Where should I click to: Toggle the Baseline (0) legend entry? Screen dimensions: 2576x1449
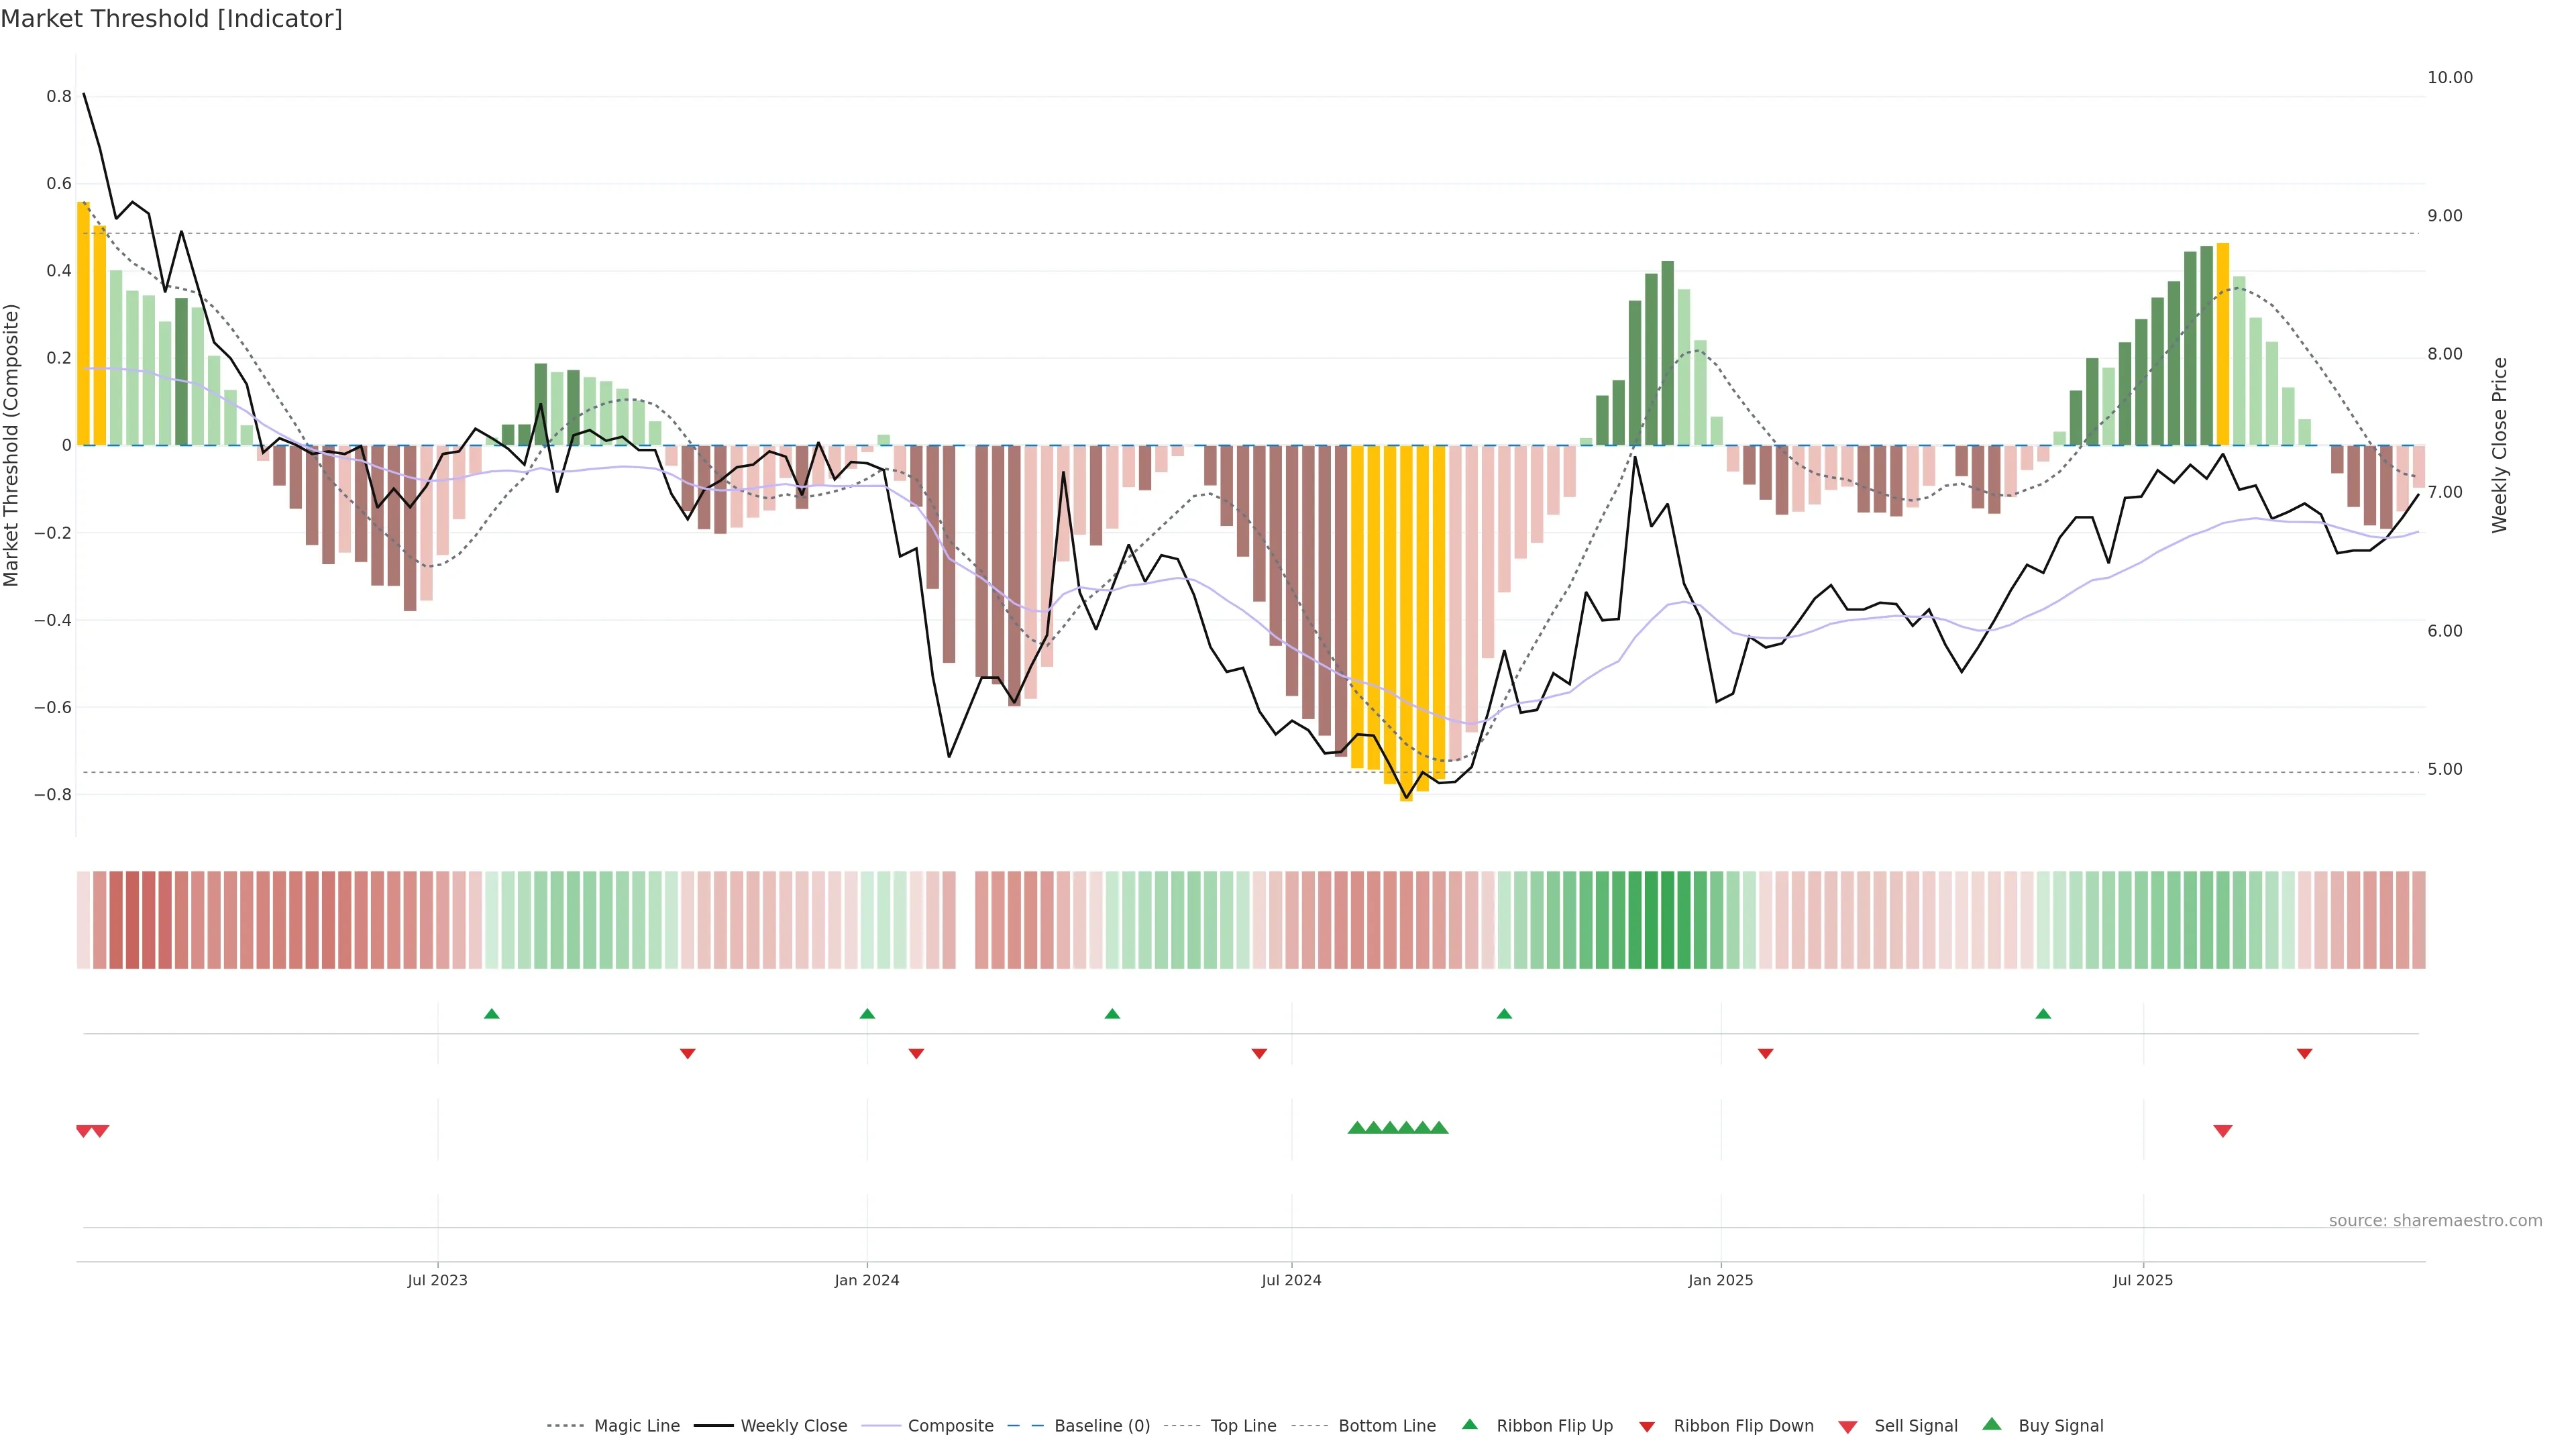[x=1102, y=1426]
